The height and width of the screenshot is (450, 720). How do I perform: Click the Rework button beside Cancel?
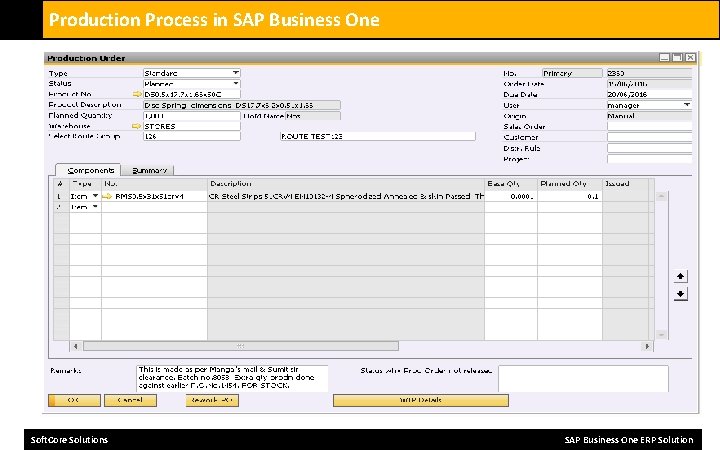pyautogui.click(x=212, y=400)
